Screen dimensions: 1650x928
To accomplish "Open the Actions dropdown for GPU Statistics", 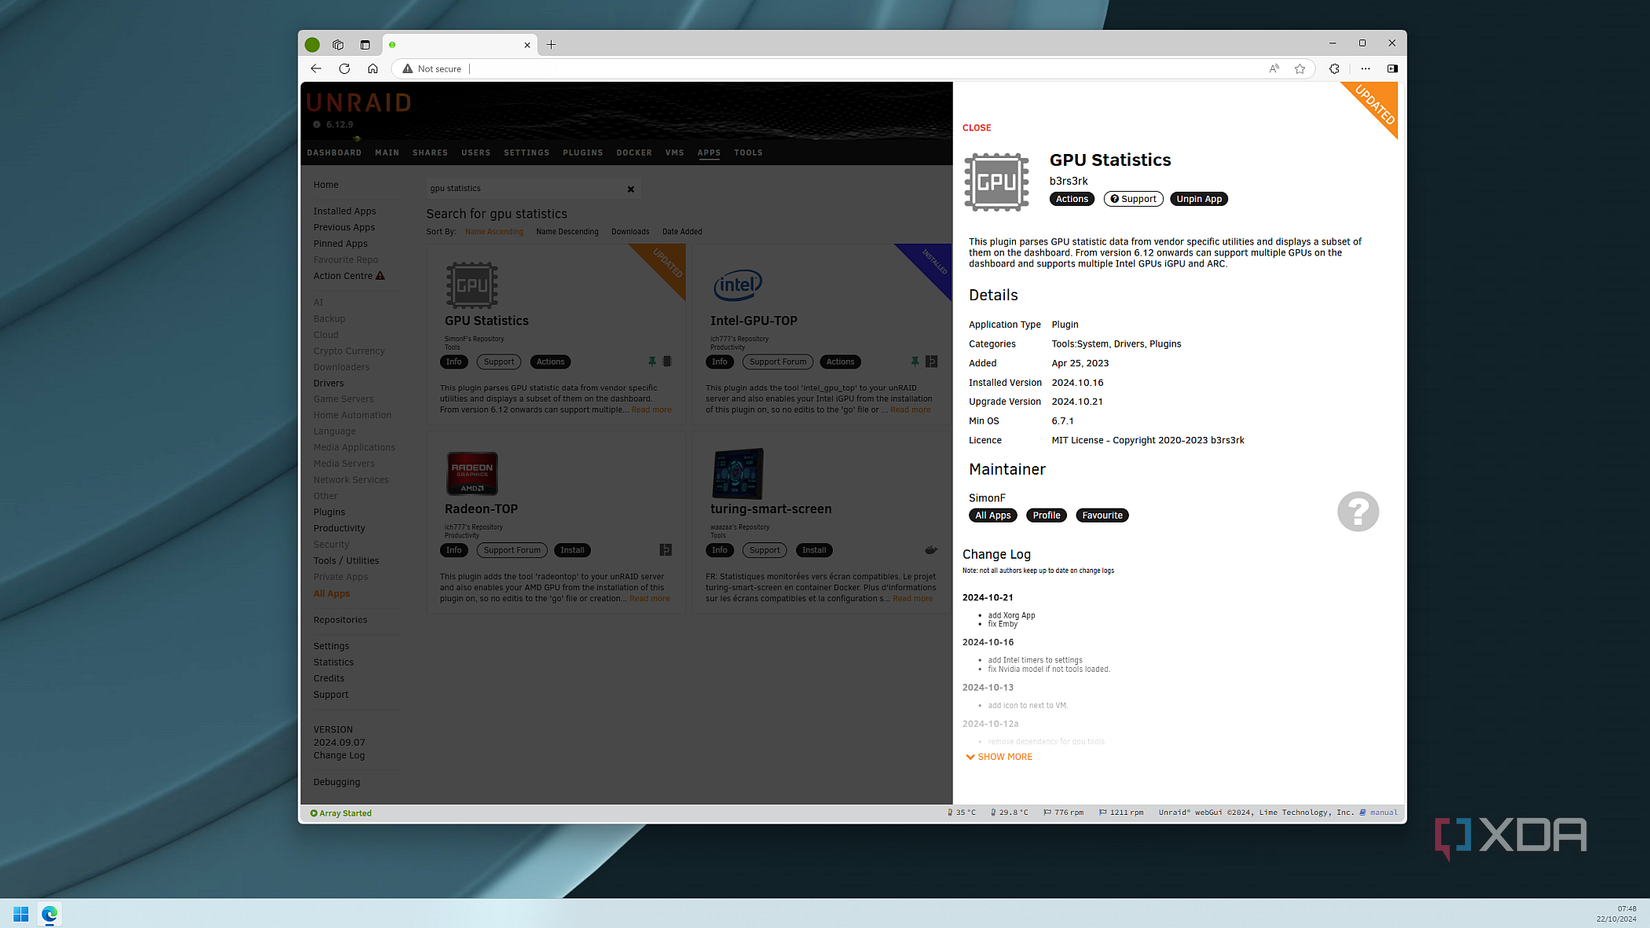I will pos(1071,198).
